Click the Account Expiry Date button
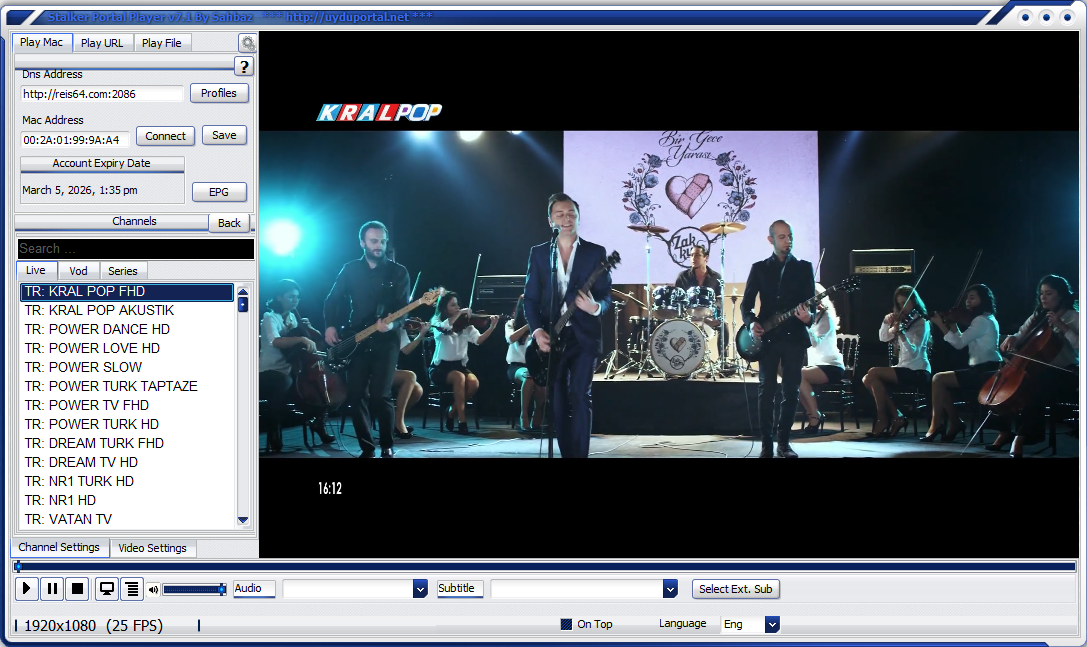 [102, 164]
